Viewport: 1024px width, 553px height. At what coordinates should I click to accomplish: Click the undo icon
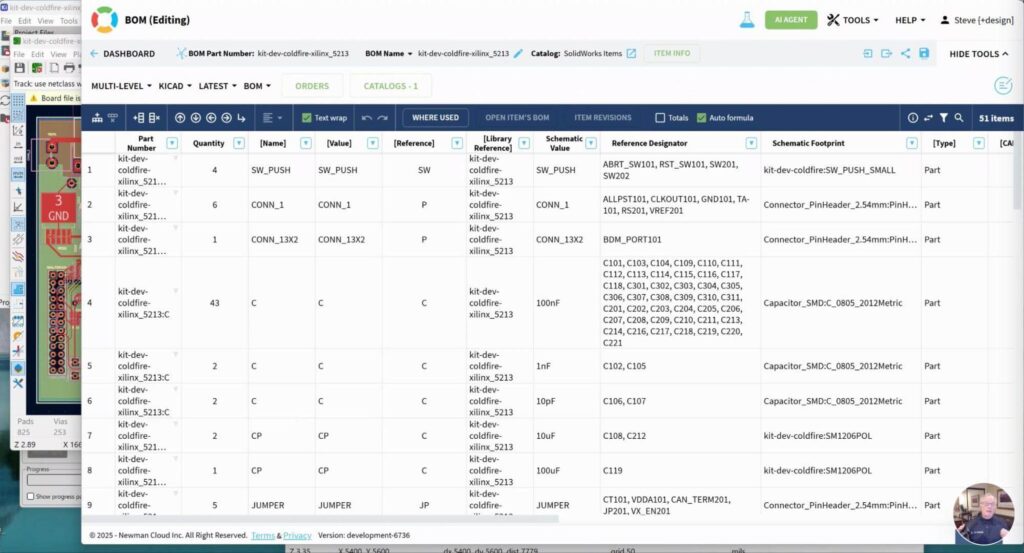coord(366,118)
